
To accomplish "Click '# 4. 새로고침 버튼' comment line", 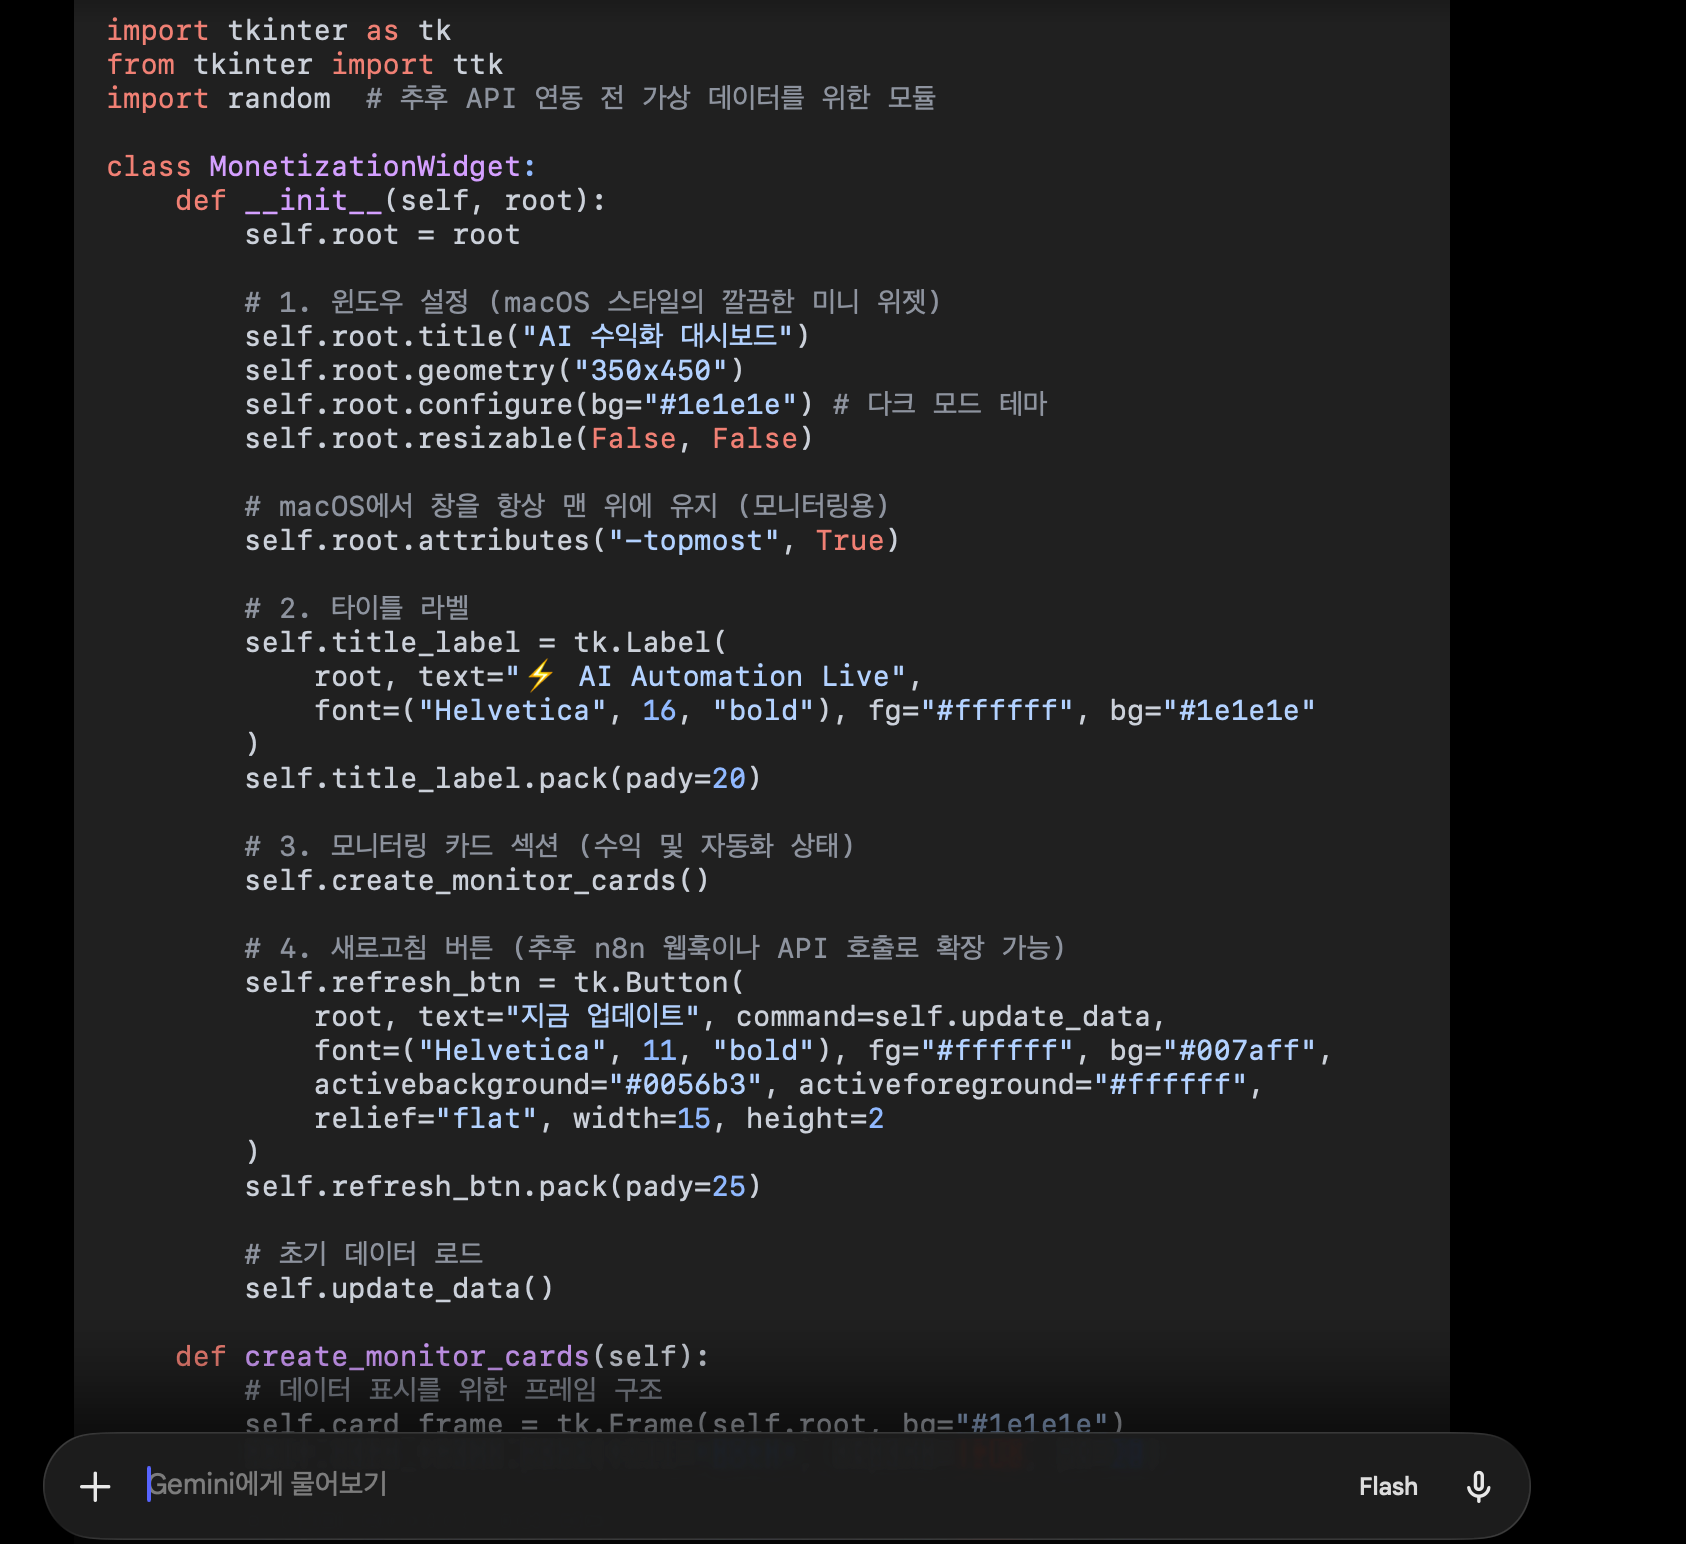I will coord(655,948).
